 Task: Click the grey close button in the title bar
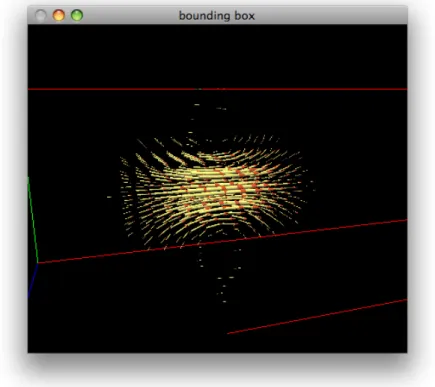[x=41, y=15]
